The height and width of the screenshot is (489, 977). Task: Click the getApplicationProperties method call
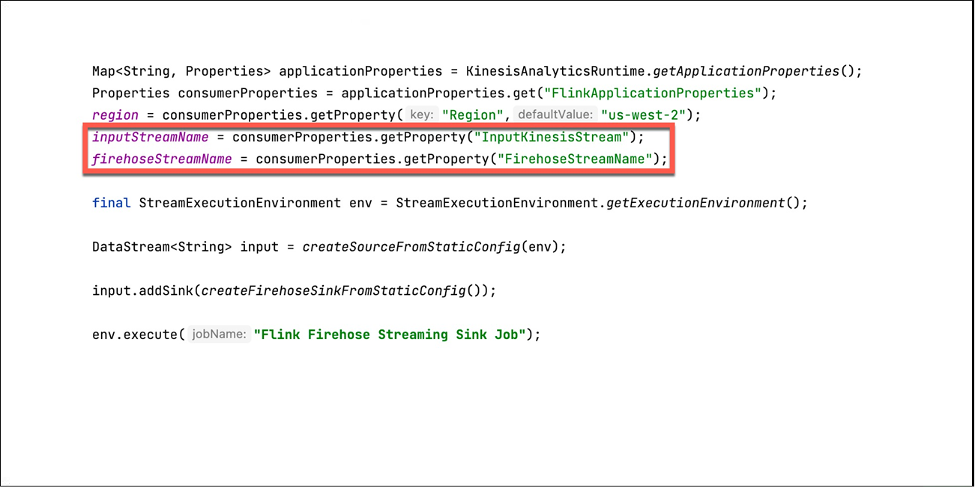click(x=746, y=71)
